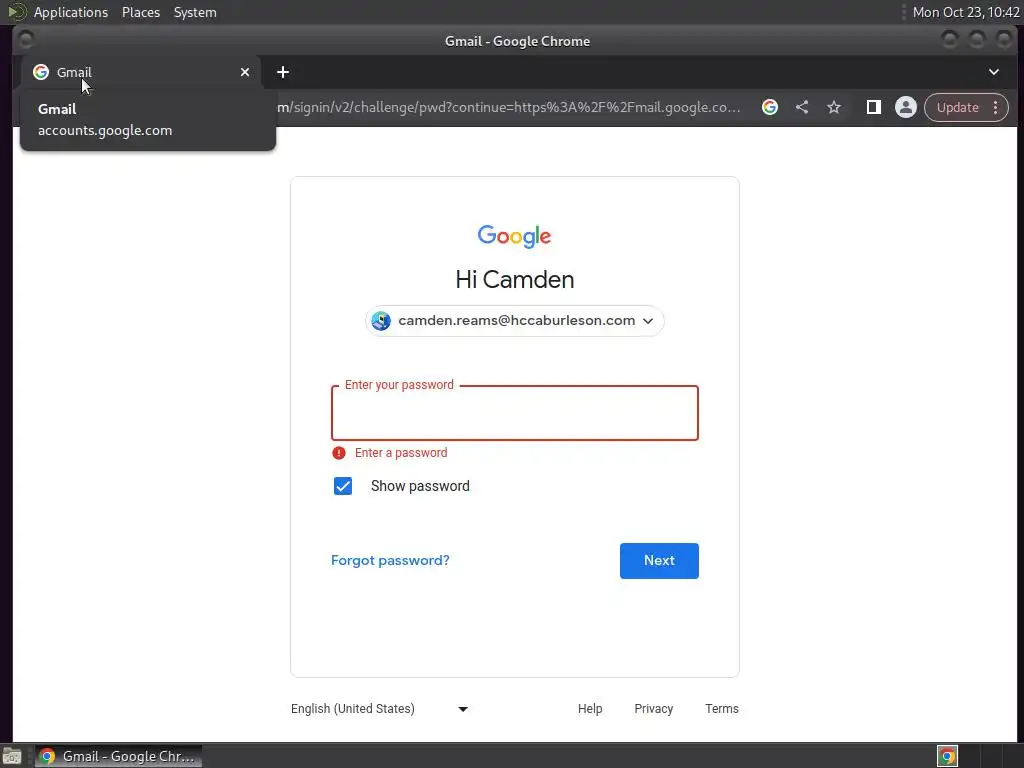
Task: Open the System menu
Action: point(195,12)
